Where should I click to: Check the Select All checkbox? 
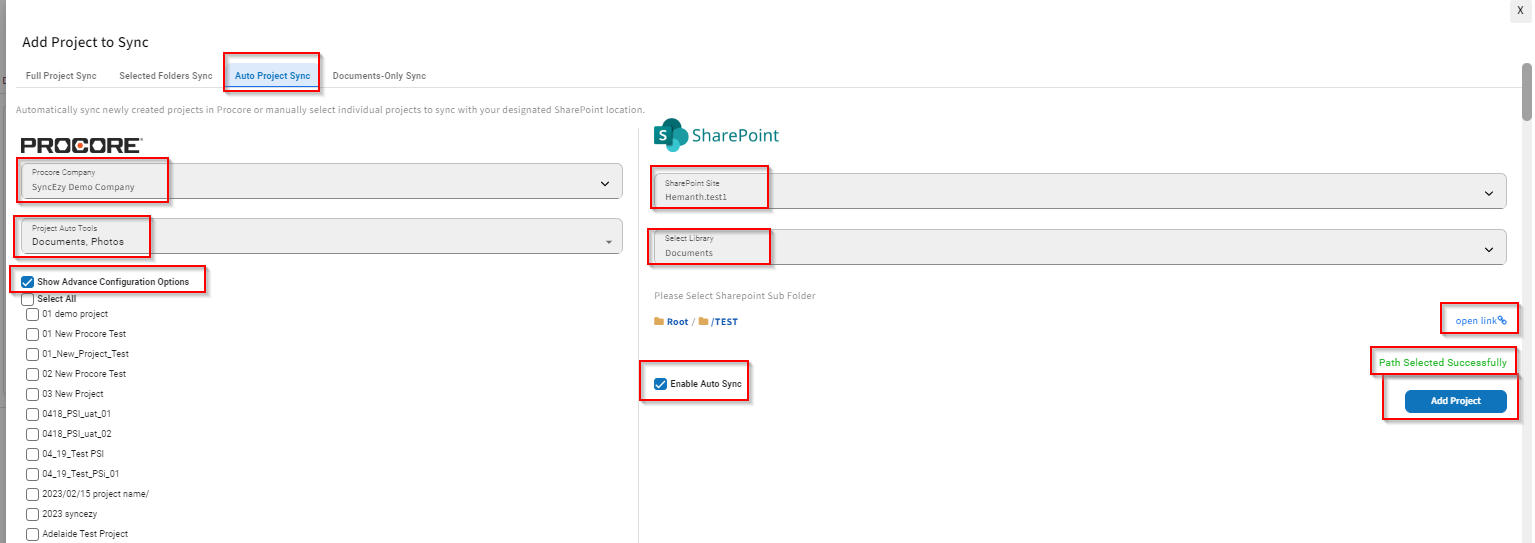pyautogui.click(x=28, y=299)
